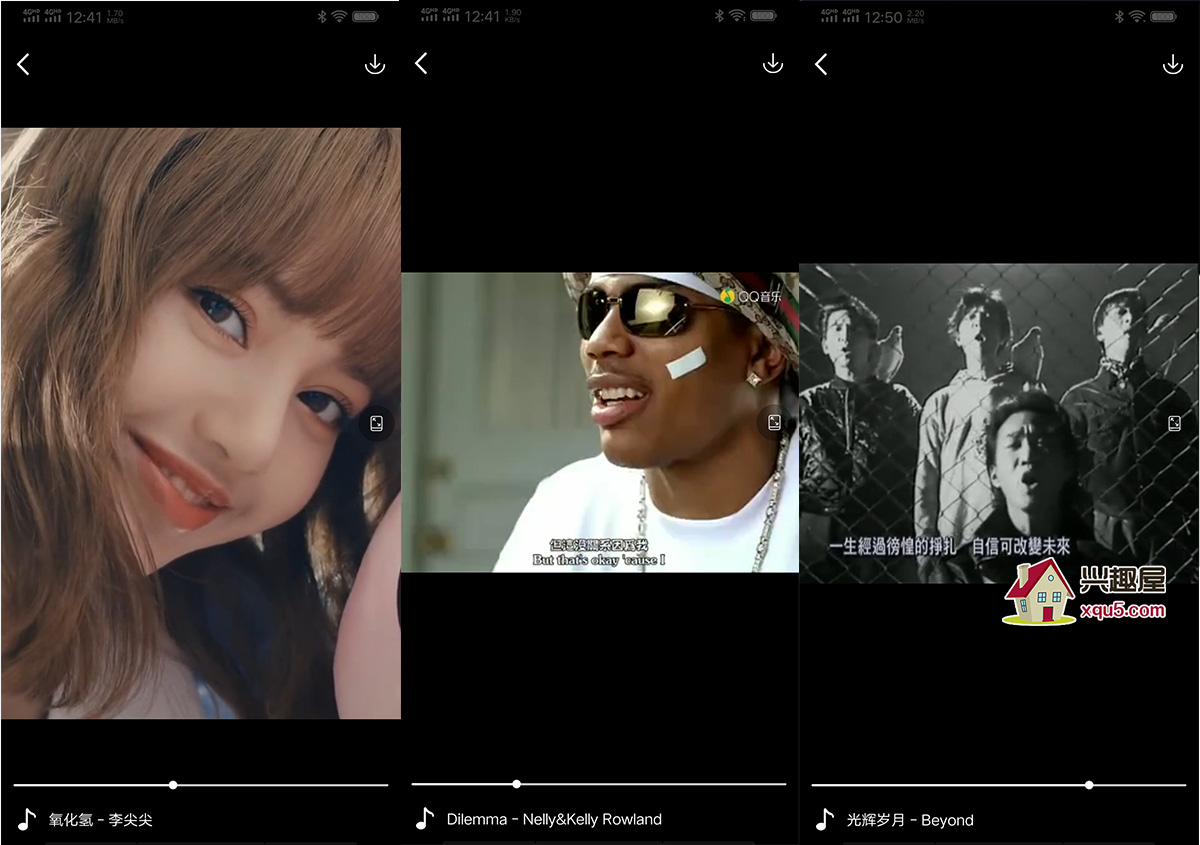
Task: Go back from the 光辉岁月 video screen
Action: (821, 64)
